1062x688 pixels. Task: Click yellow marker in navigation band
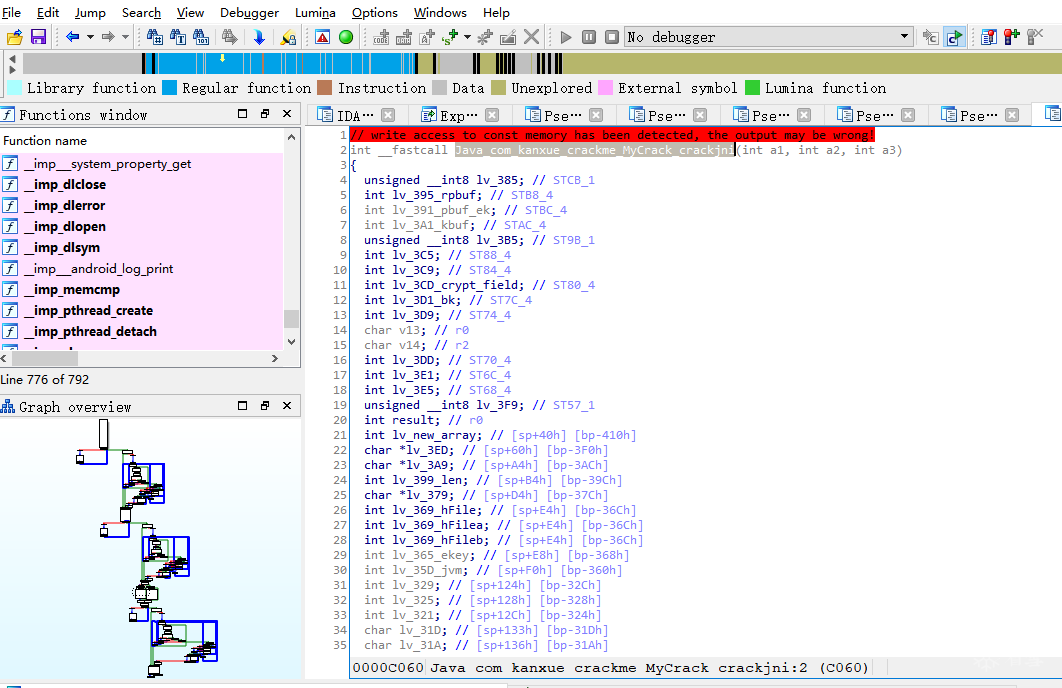point(222,58)
